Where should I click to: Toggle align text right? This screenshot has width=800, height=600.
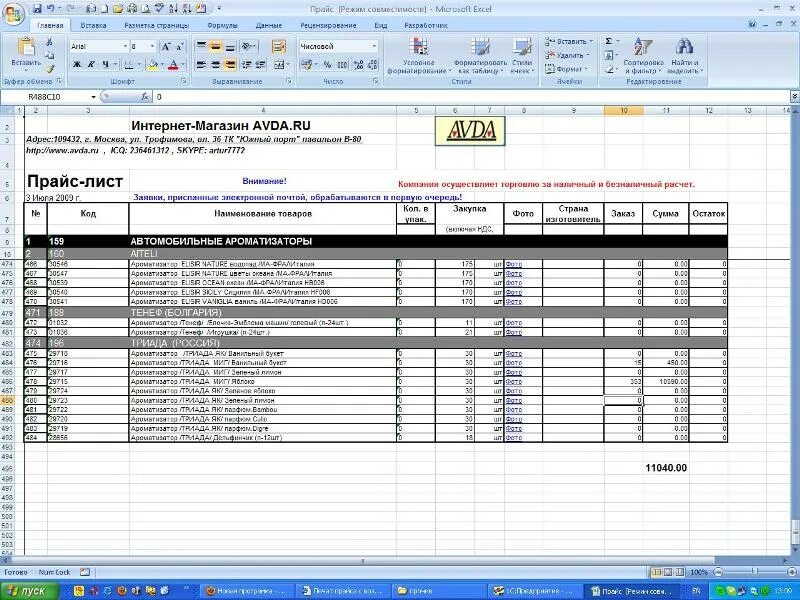[230, 65]
